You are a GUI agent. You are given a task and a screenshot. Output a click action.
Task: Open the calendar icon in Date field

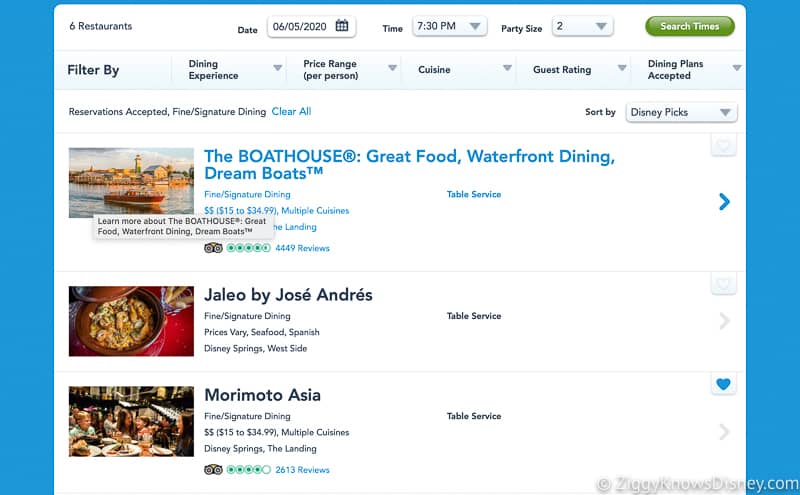coord(342,26)
